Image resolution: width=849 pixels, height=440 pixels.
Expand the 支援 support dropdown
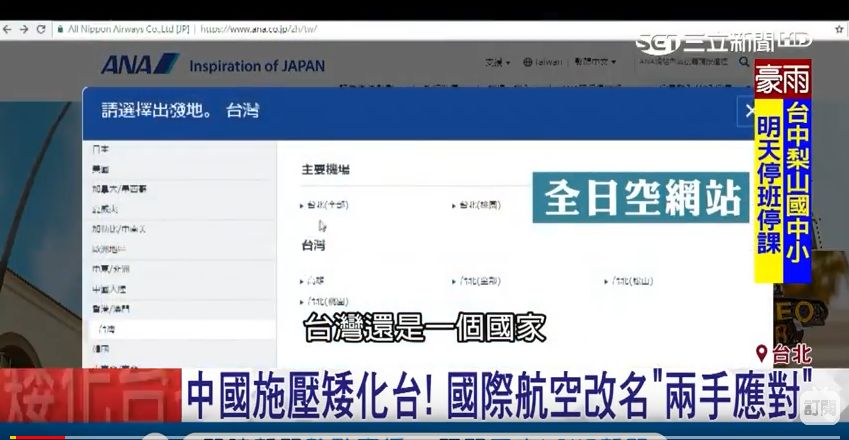pos(498,62)
